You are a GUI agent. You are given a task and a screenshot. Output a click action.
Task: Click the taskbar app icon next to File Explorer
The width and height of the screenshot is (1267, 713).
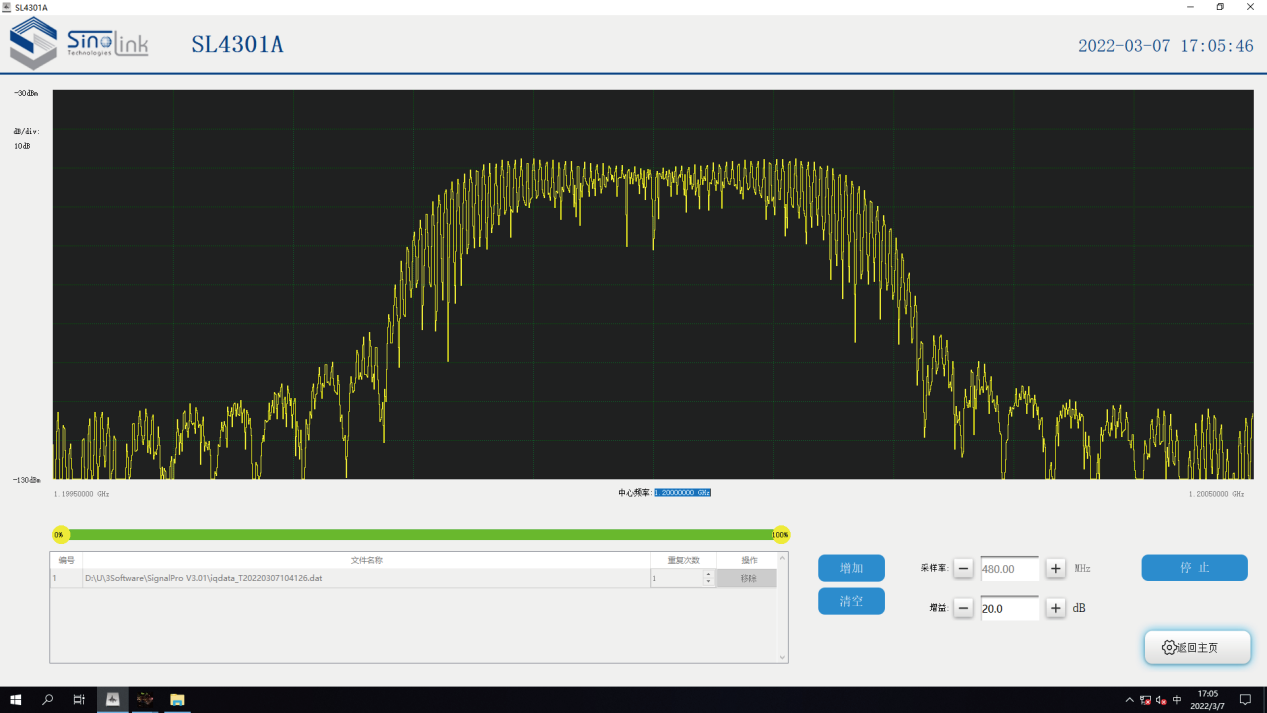[x=145, y=699]
